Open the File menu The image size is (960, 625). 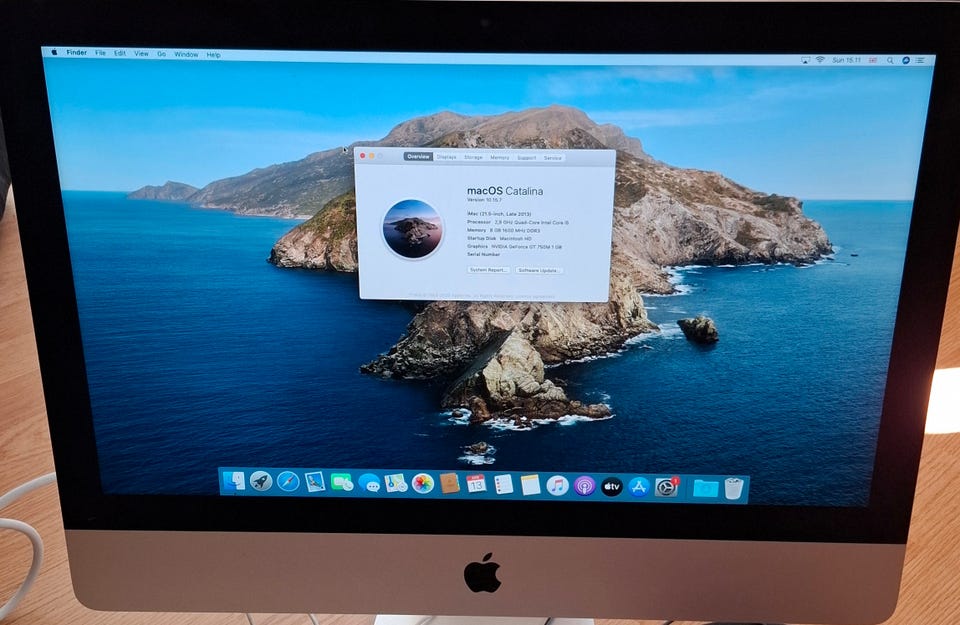100,53
